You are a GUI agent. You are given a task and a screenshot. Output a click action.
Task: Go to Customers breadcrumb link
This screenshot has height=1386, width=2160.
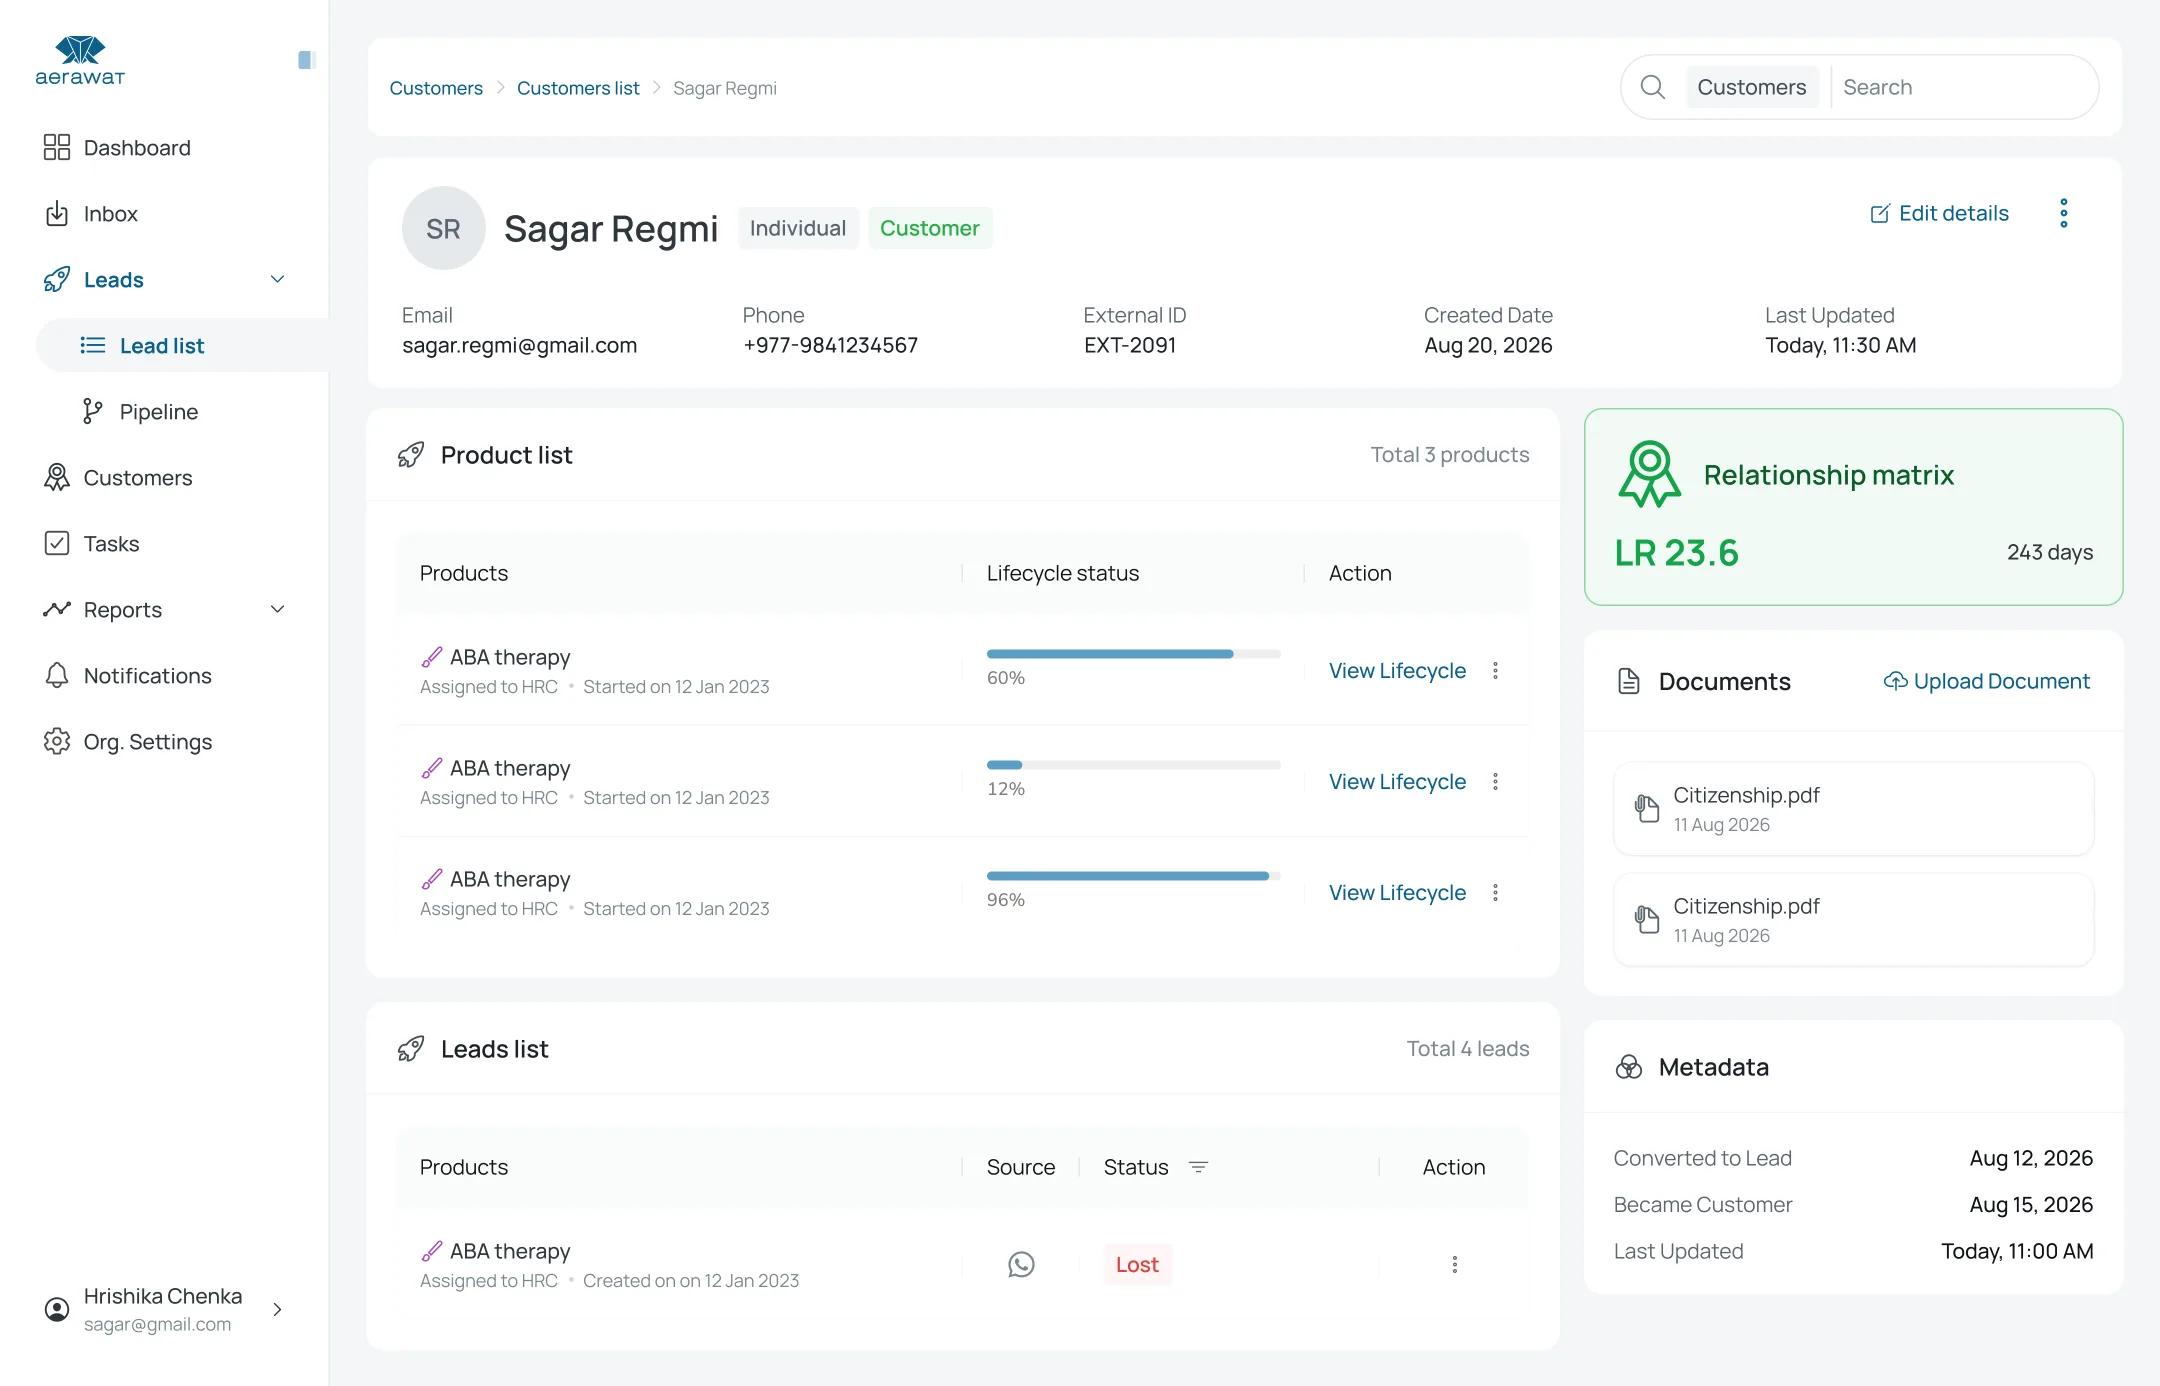point(436,88)
